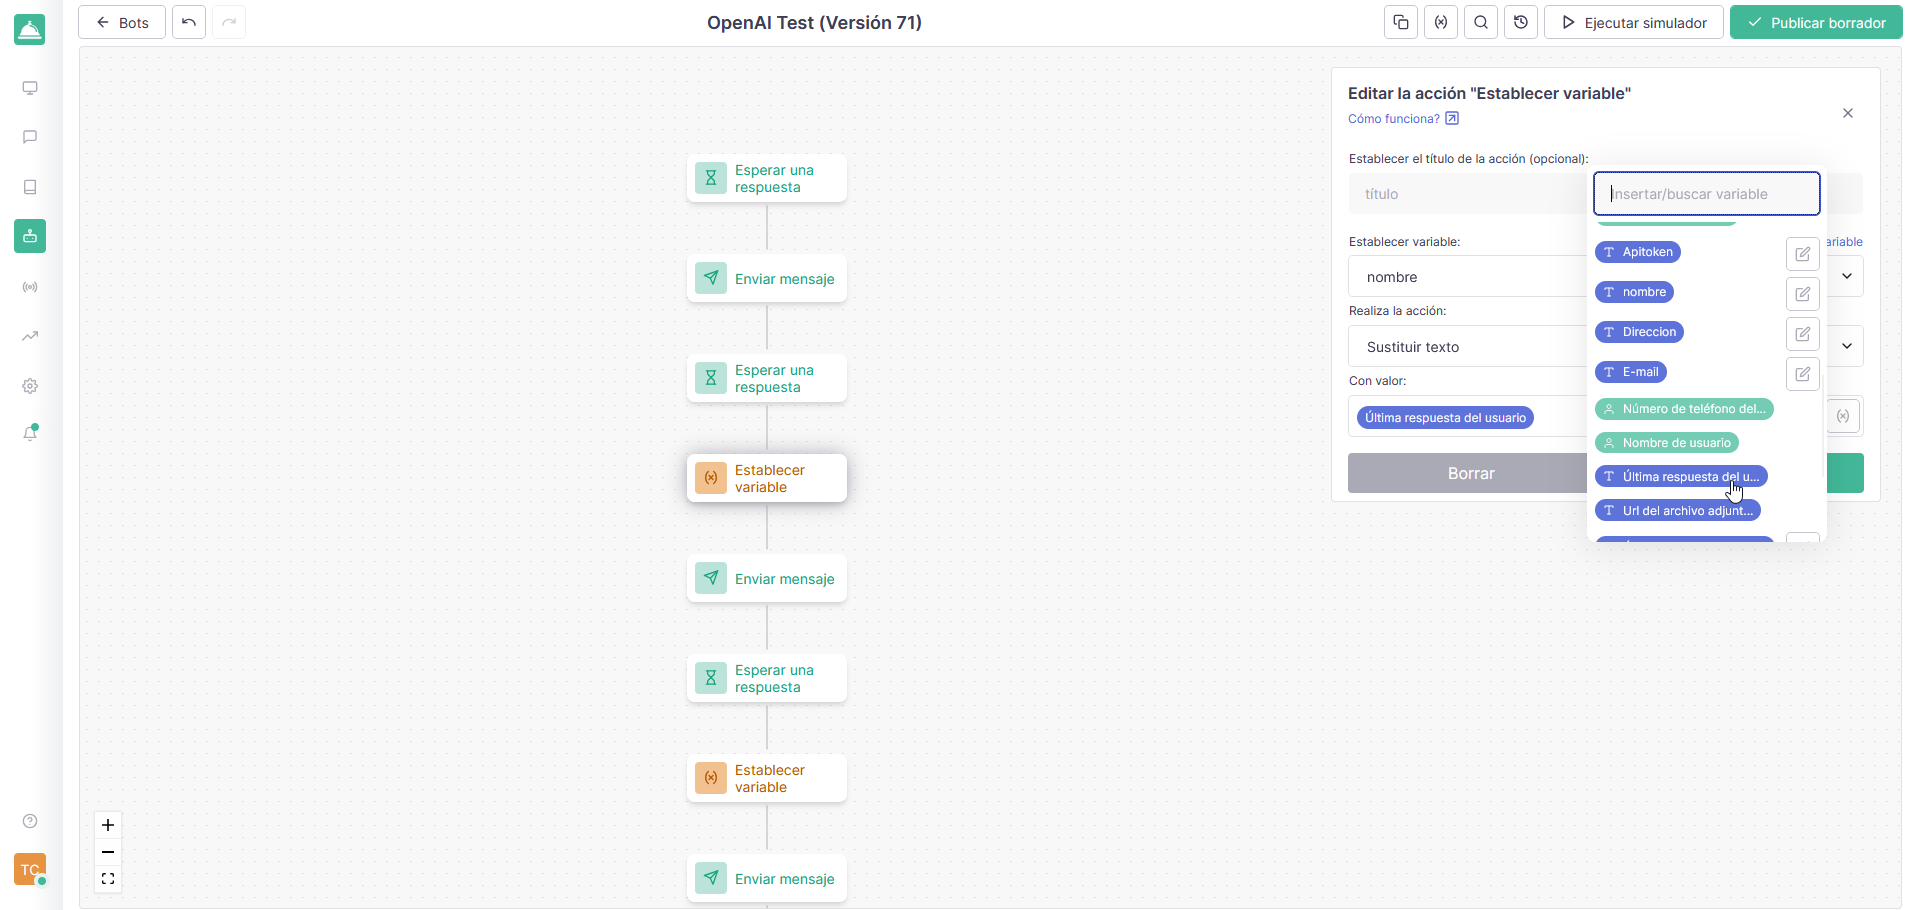Select the nombre variable chip in the list
The height and width of the screenshot is (910, 1918).
pyautogui.click(x=1634, y=292)
